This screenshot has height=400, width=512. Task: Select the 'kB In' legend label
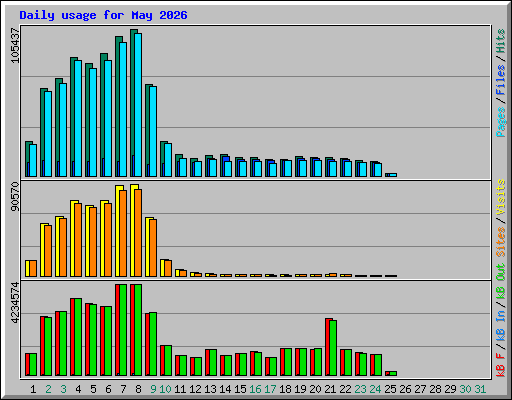pyautogui.click(x=501, y=326)
